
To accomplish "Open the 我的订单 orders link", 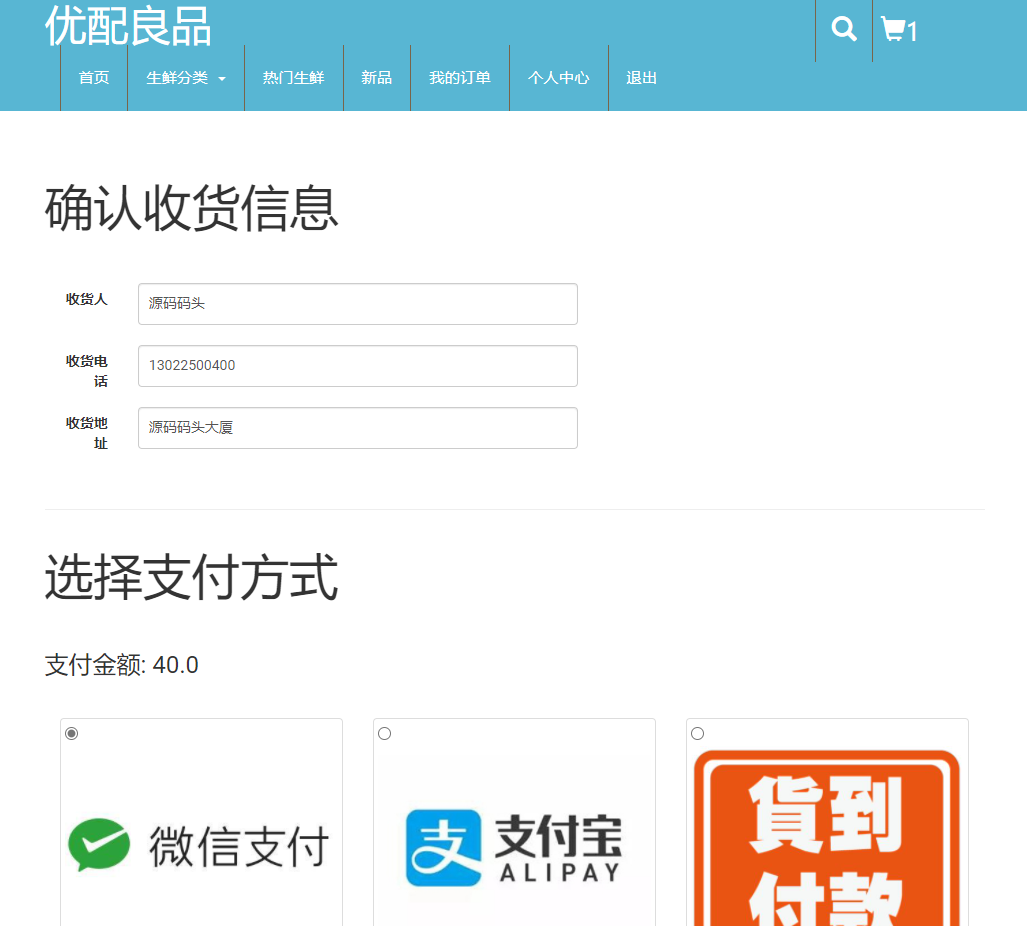I will [460, 78].
